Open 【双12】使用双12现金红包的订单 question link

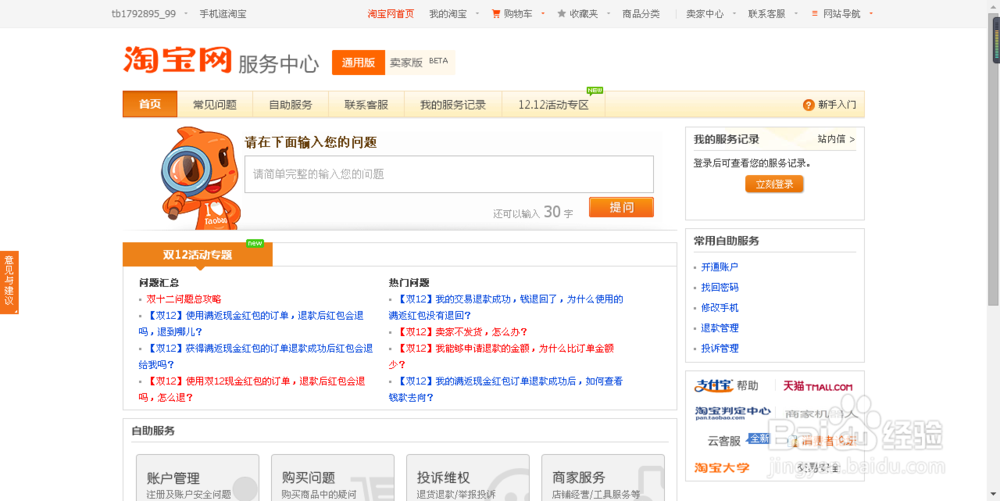[252, 389]
